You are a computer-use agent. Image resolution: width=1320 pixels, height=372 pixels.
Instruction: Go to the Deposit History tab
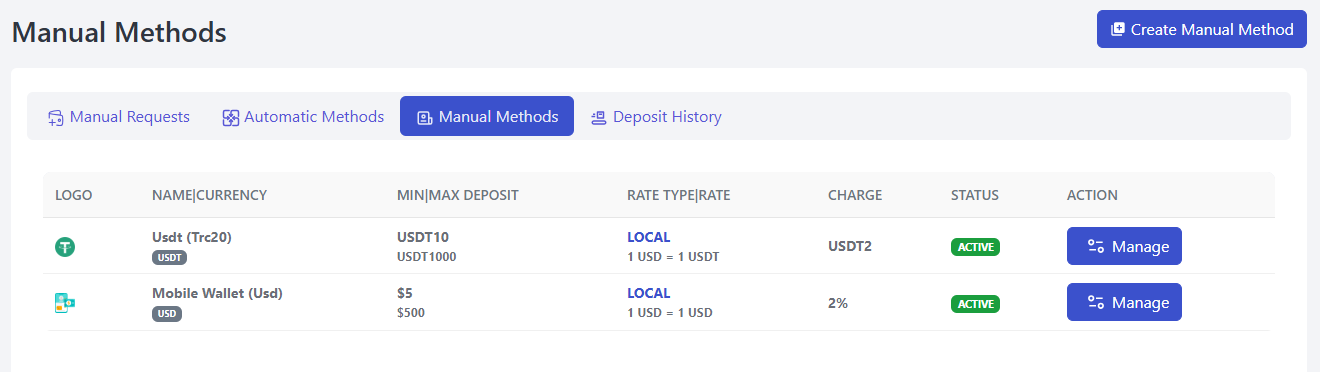656,117
